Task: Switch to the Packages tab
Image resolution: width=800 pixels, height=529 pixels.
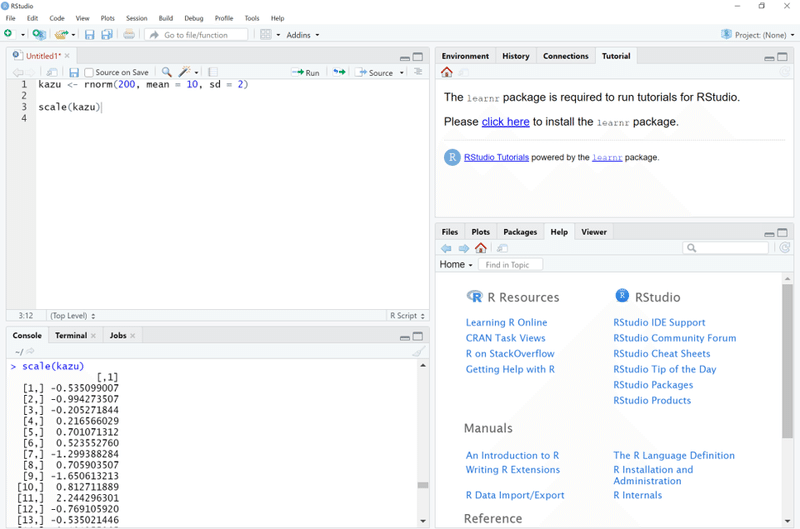Action: (520, 232)
